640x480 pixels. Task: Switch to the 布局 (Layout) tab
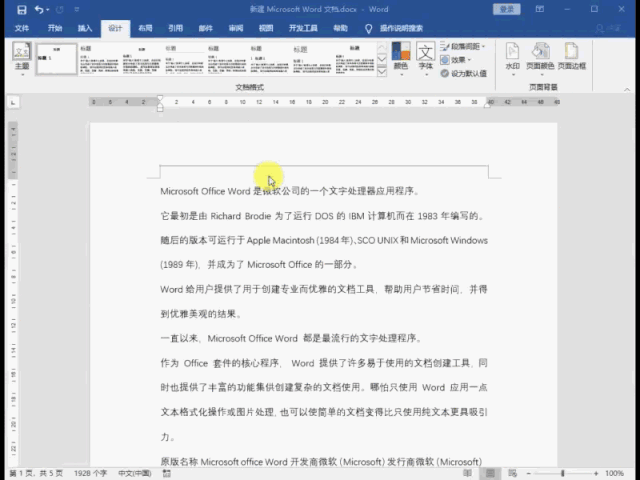pos(145,29)
